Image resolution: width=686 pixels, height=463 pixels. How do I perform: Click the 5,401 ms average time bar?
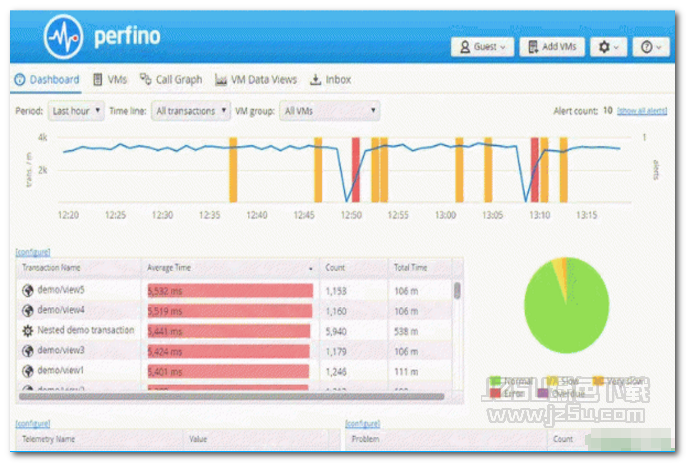[x=228, y=372]
